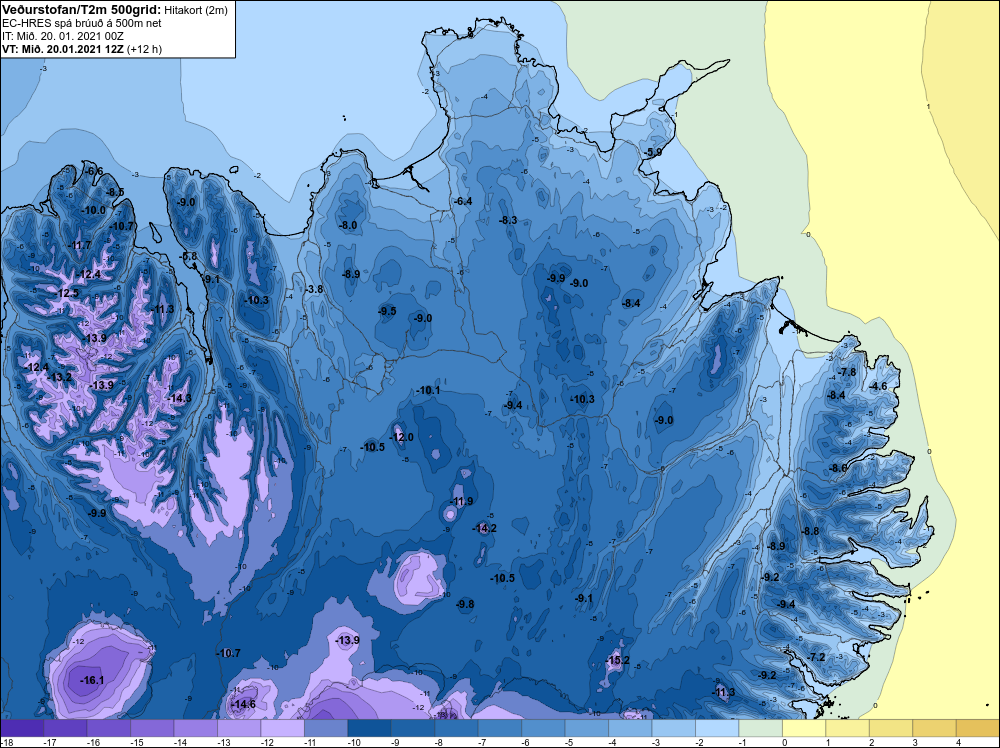1000x748 pixels.
Task: Click the -5.8 temperature label
Action: 189,256
